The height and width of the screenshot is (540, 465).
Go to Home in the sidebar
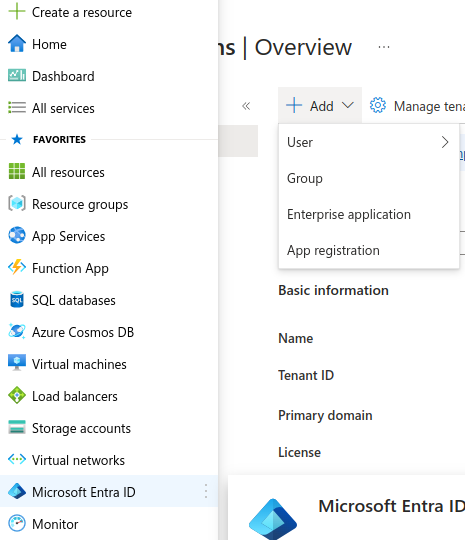[x=49, y=44]
